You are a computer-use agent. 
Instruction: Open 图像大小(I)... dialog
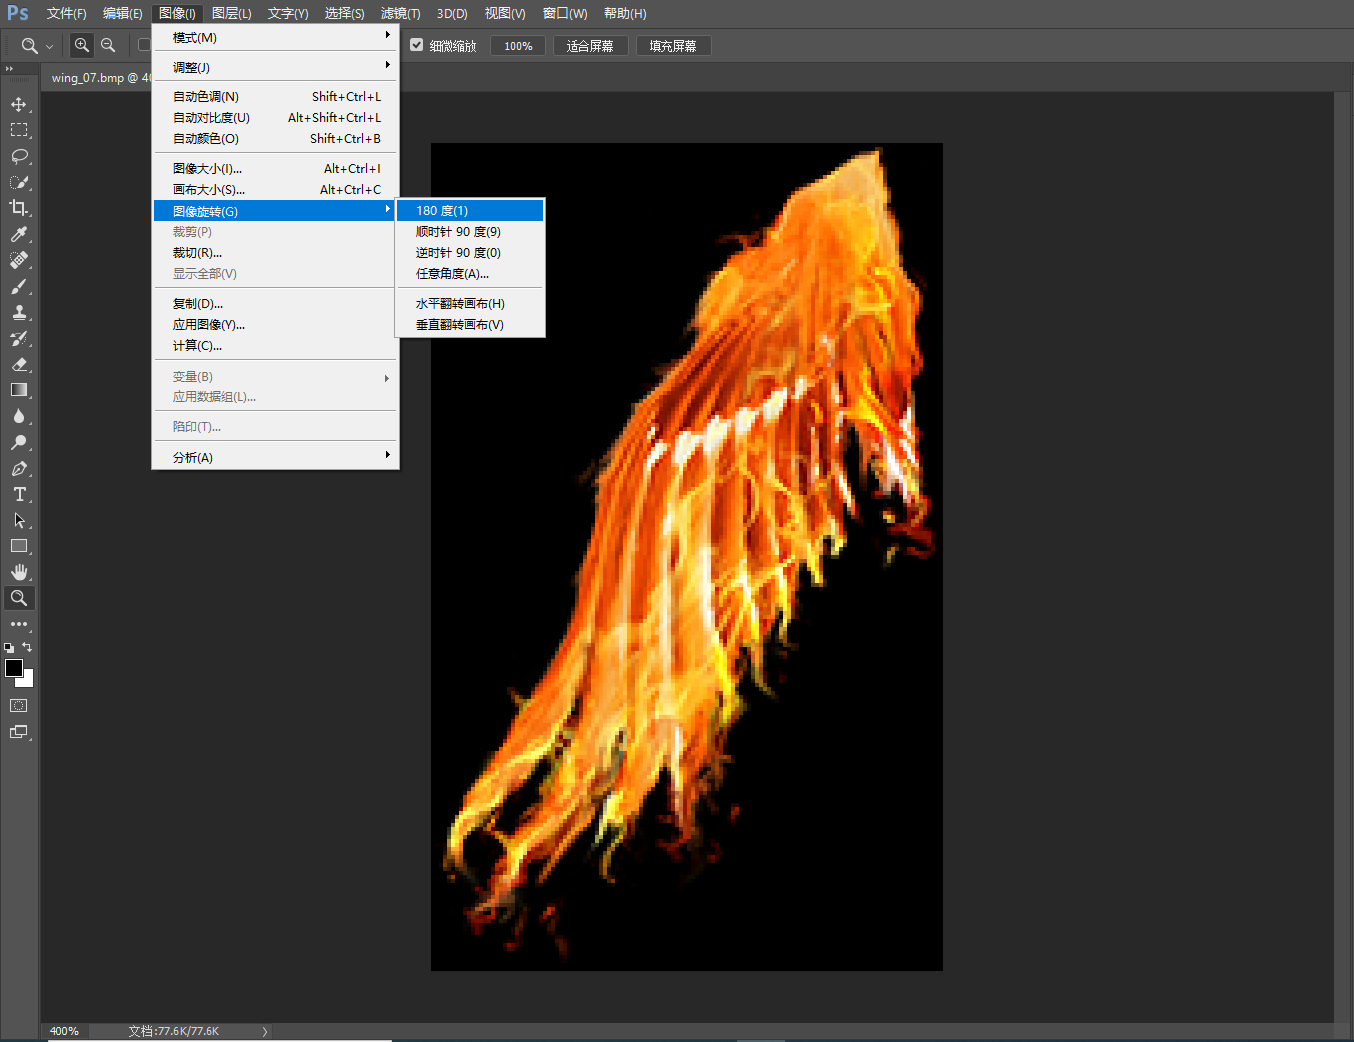pyautogui.click(x=275, y=168)
